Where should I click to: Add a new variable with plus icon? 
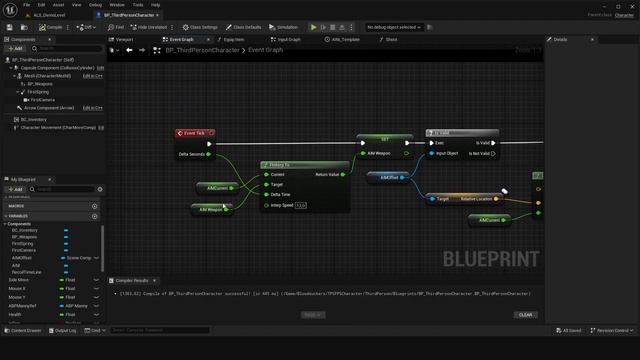(95, 216)
